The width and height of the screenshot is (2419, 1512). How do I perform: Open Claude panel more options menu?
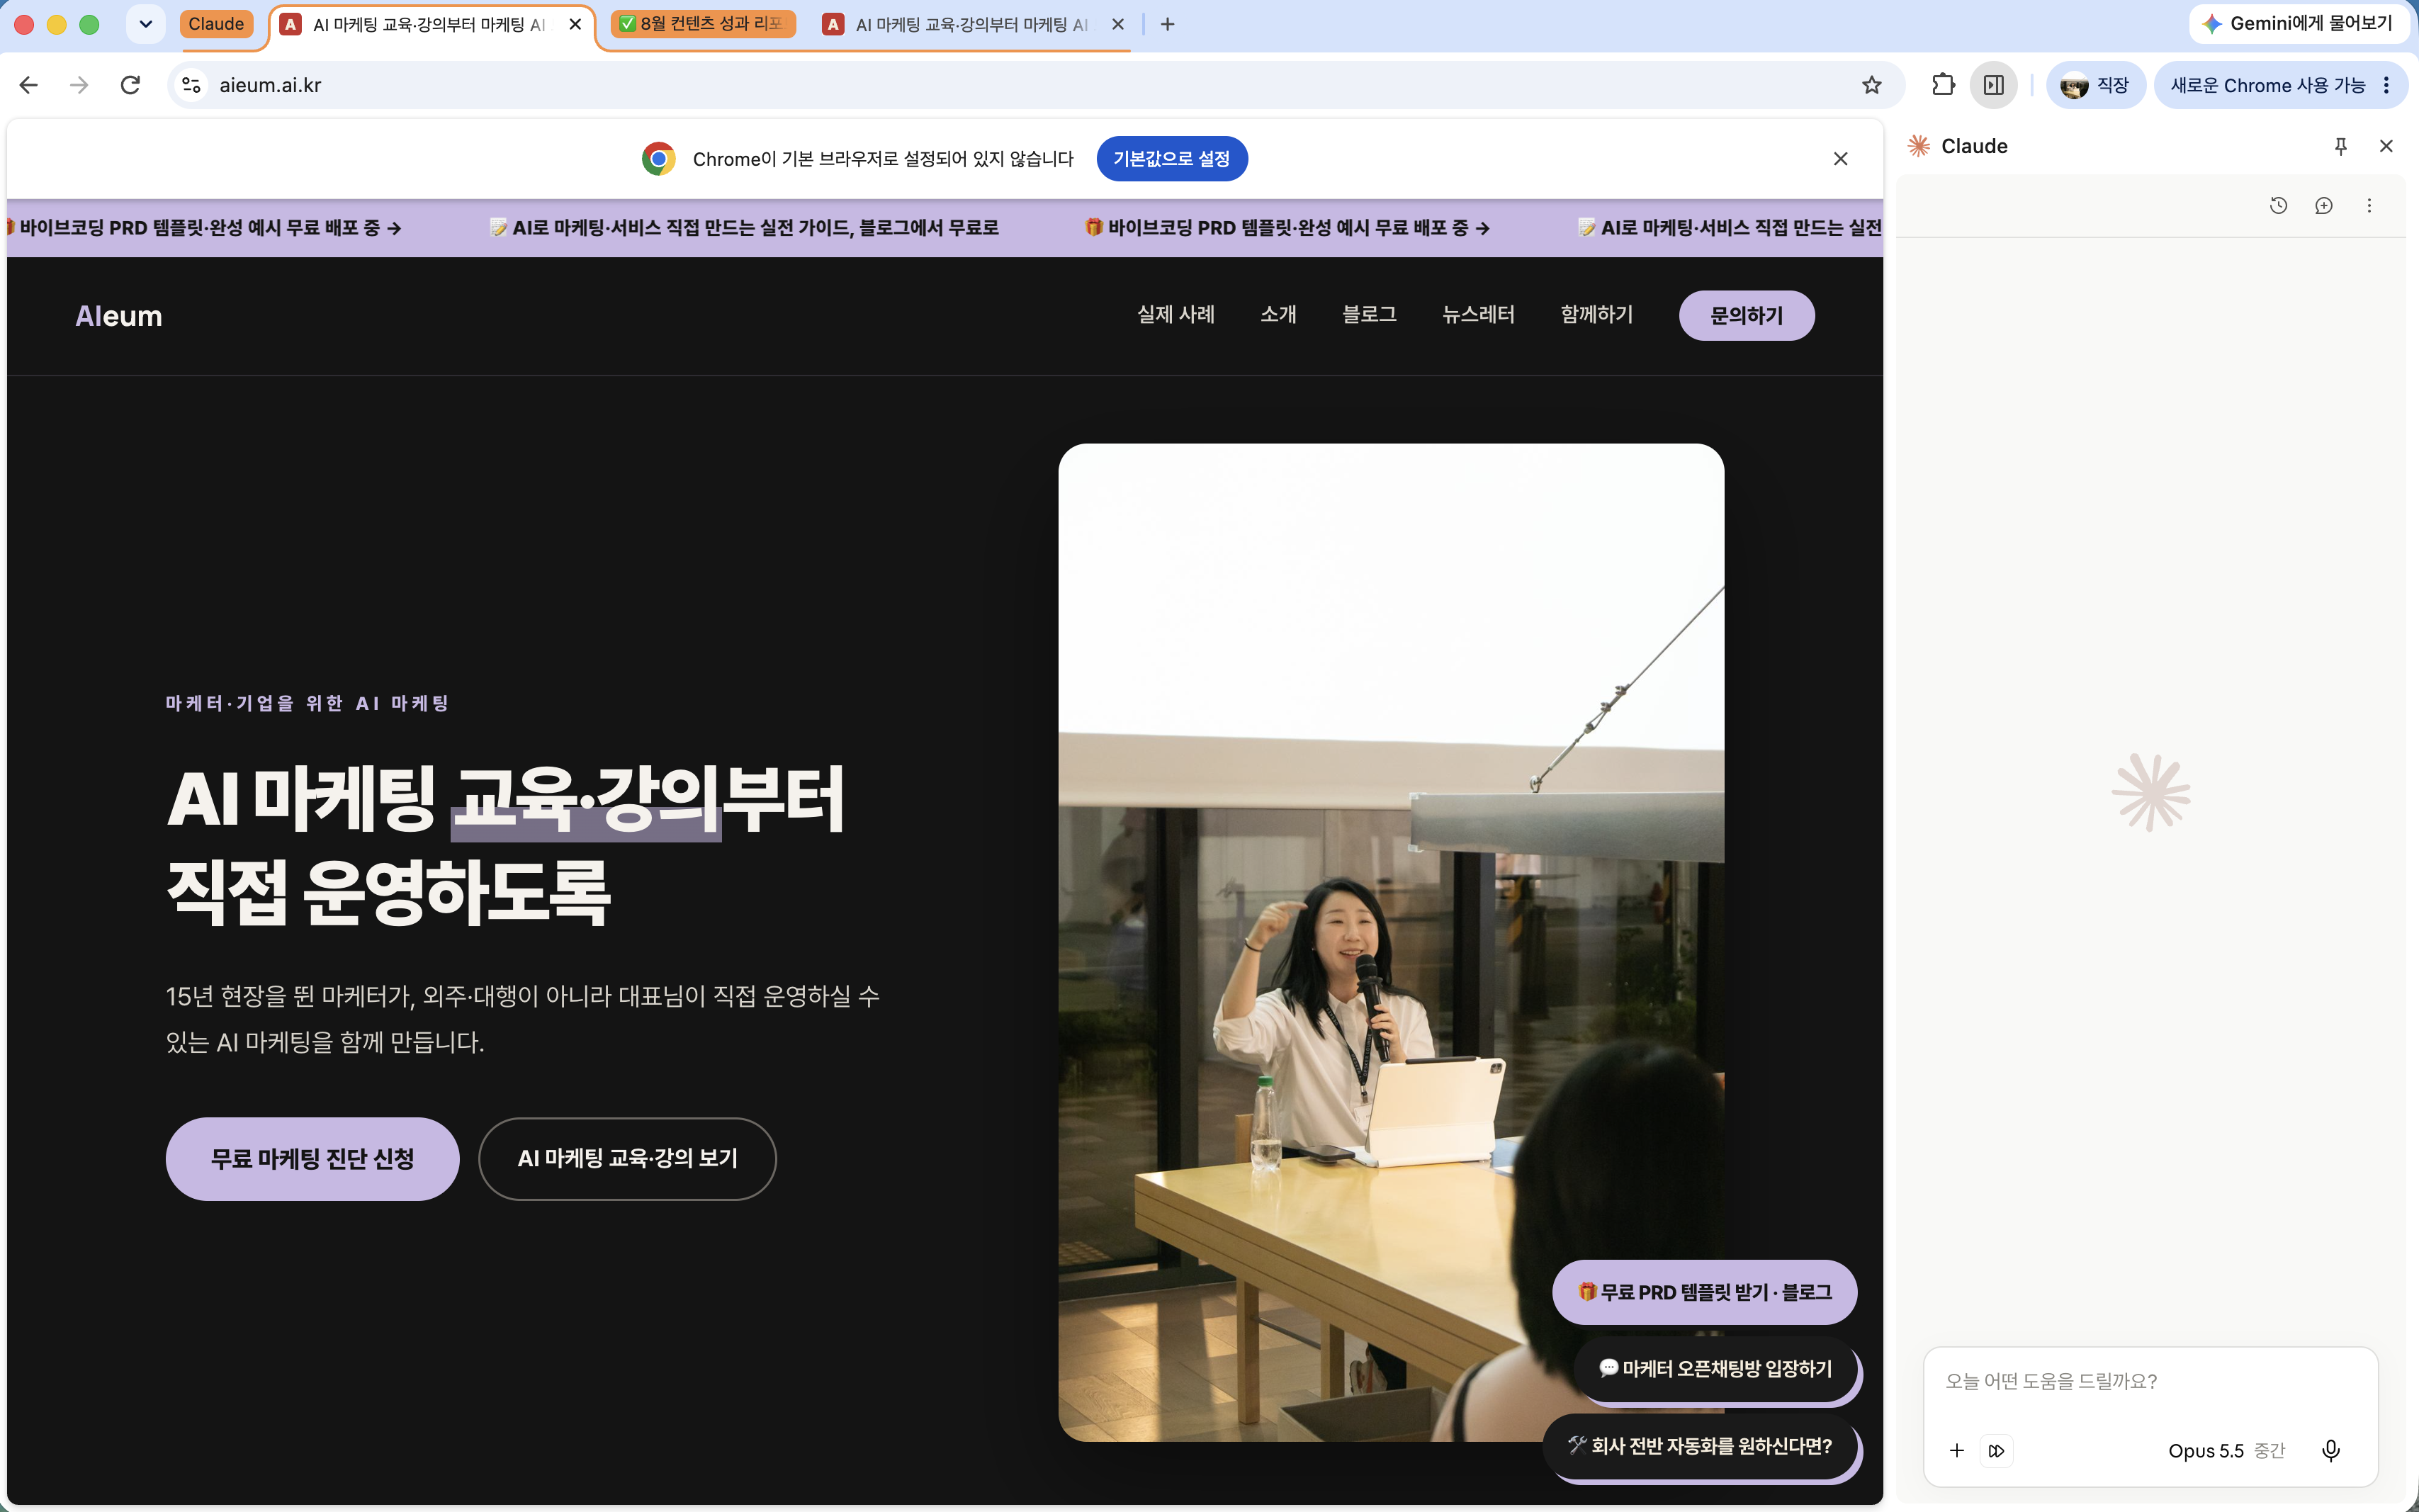2369,205
